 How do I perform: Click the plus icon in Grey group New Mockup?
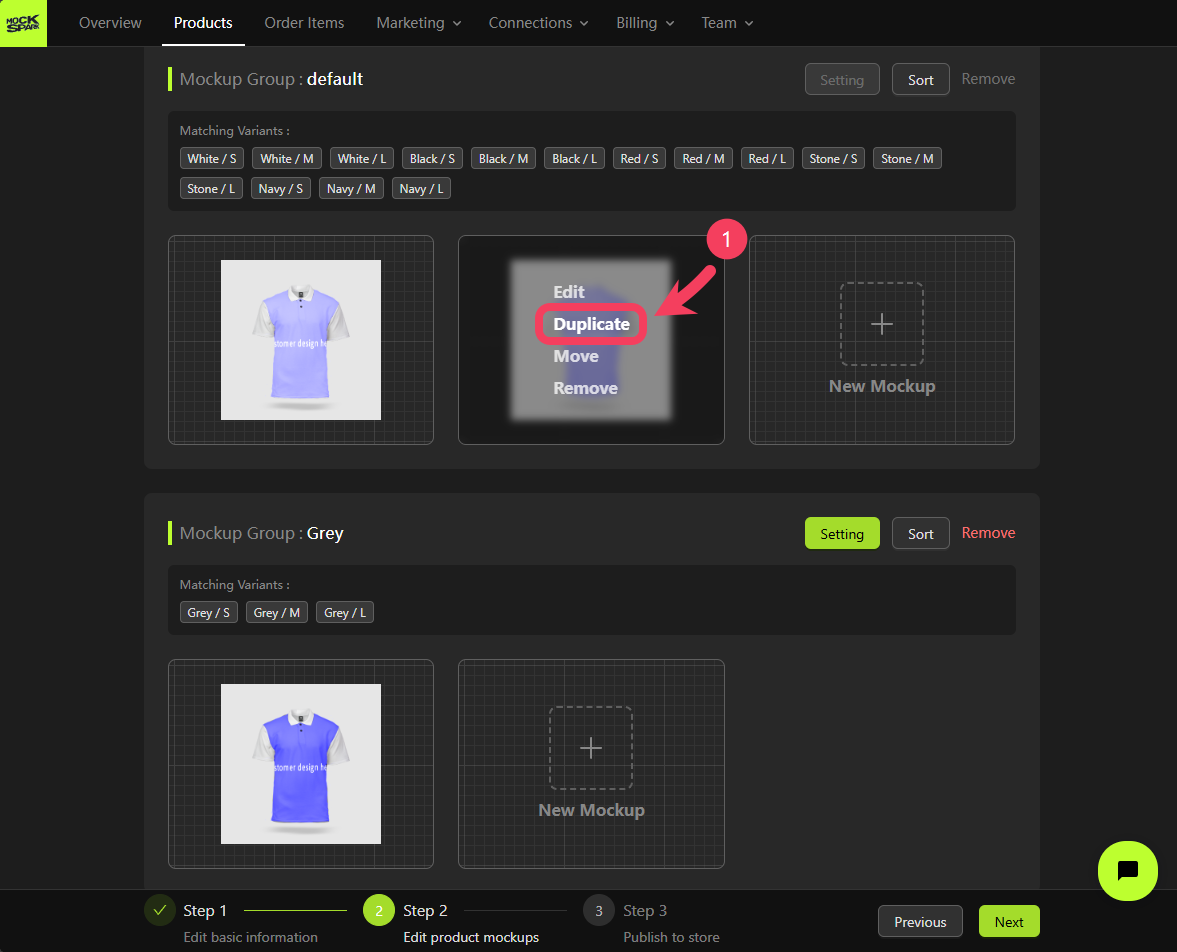pos(591,748)
